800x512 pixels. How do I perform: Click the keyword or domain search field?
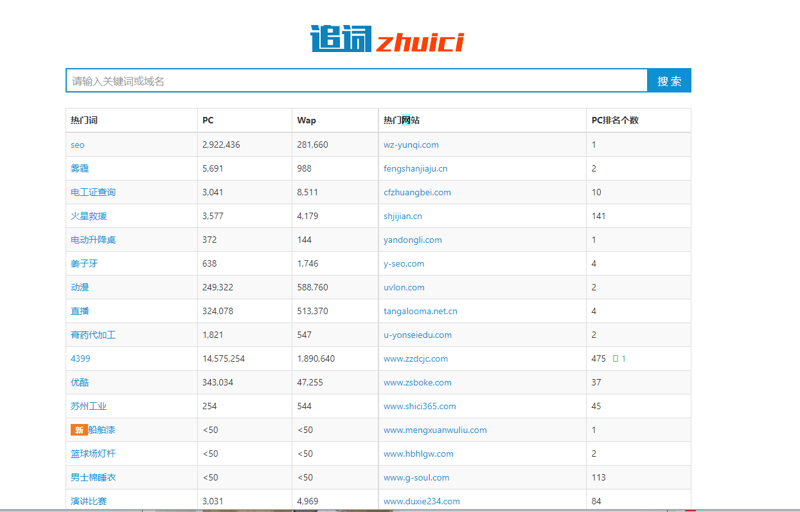[x=357, y=81]
